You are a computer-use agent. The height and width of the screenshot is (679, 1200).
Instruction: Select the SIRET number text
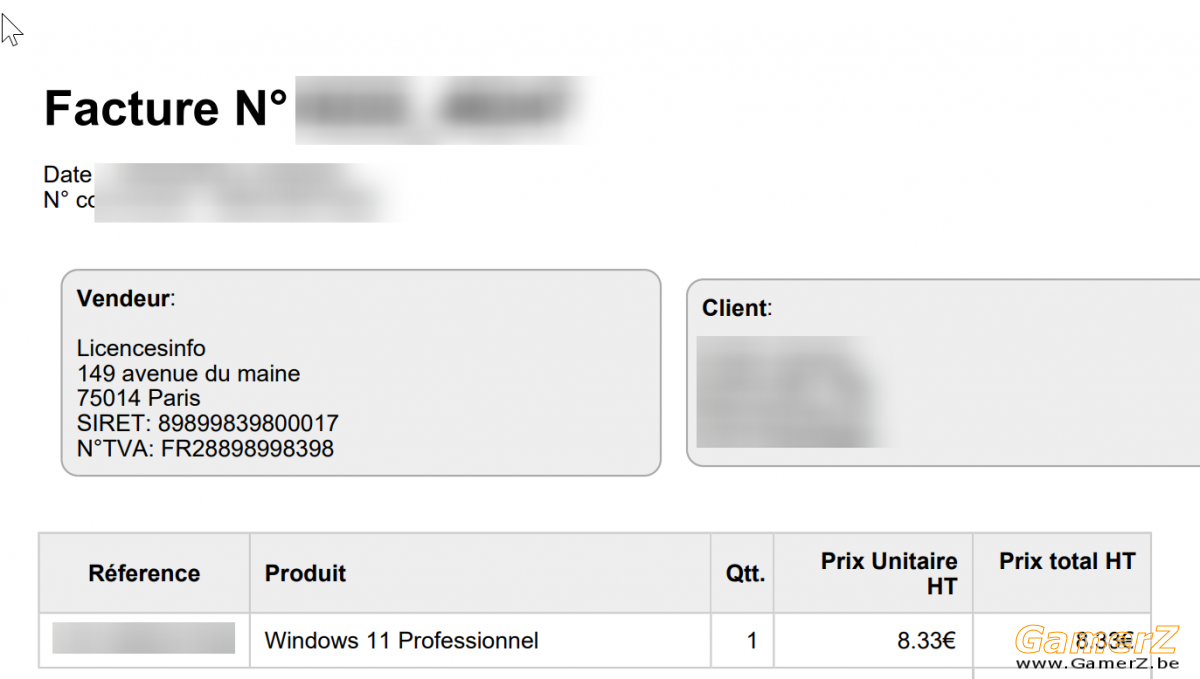(207, 424)
